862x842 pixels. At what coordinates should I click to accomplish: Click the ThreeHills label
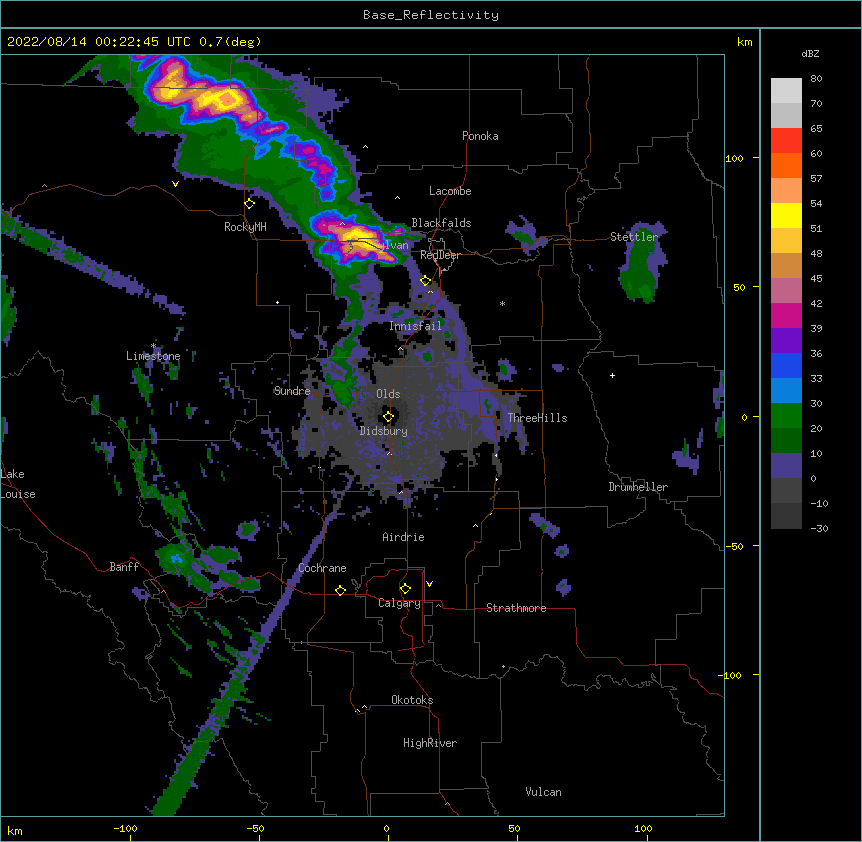(537, 418)
